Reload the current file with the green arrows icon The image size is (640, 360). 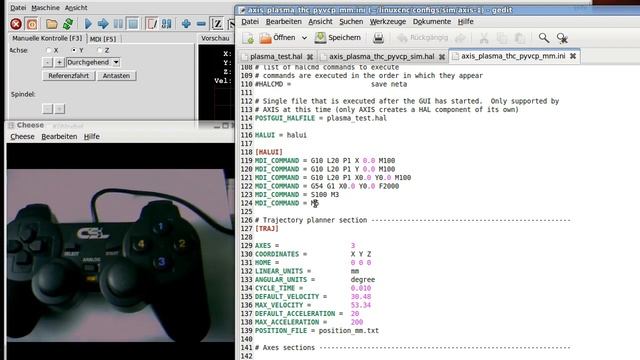pyautogui.click(x=68, y=24)
